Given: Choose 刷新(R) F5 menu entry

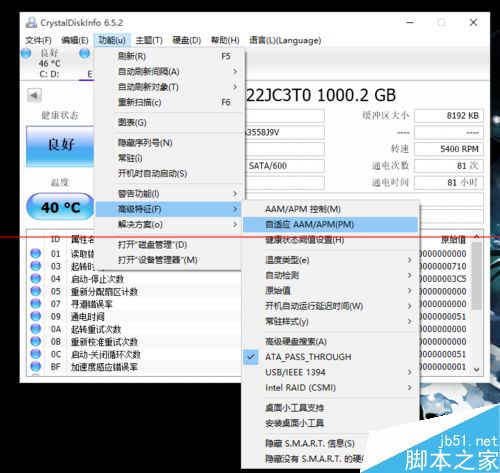Looking at the screenshot, I should 170,56.
